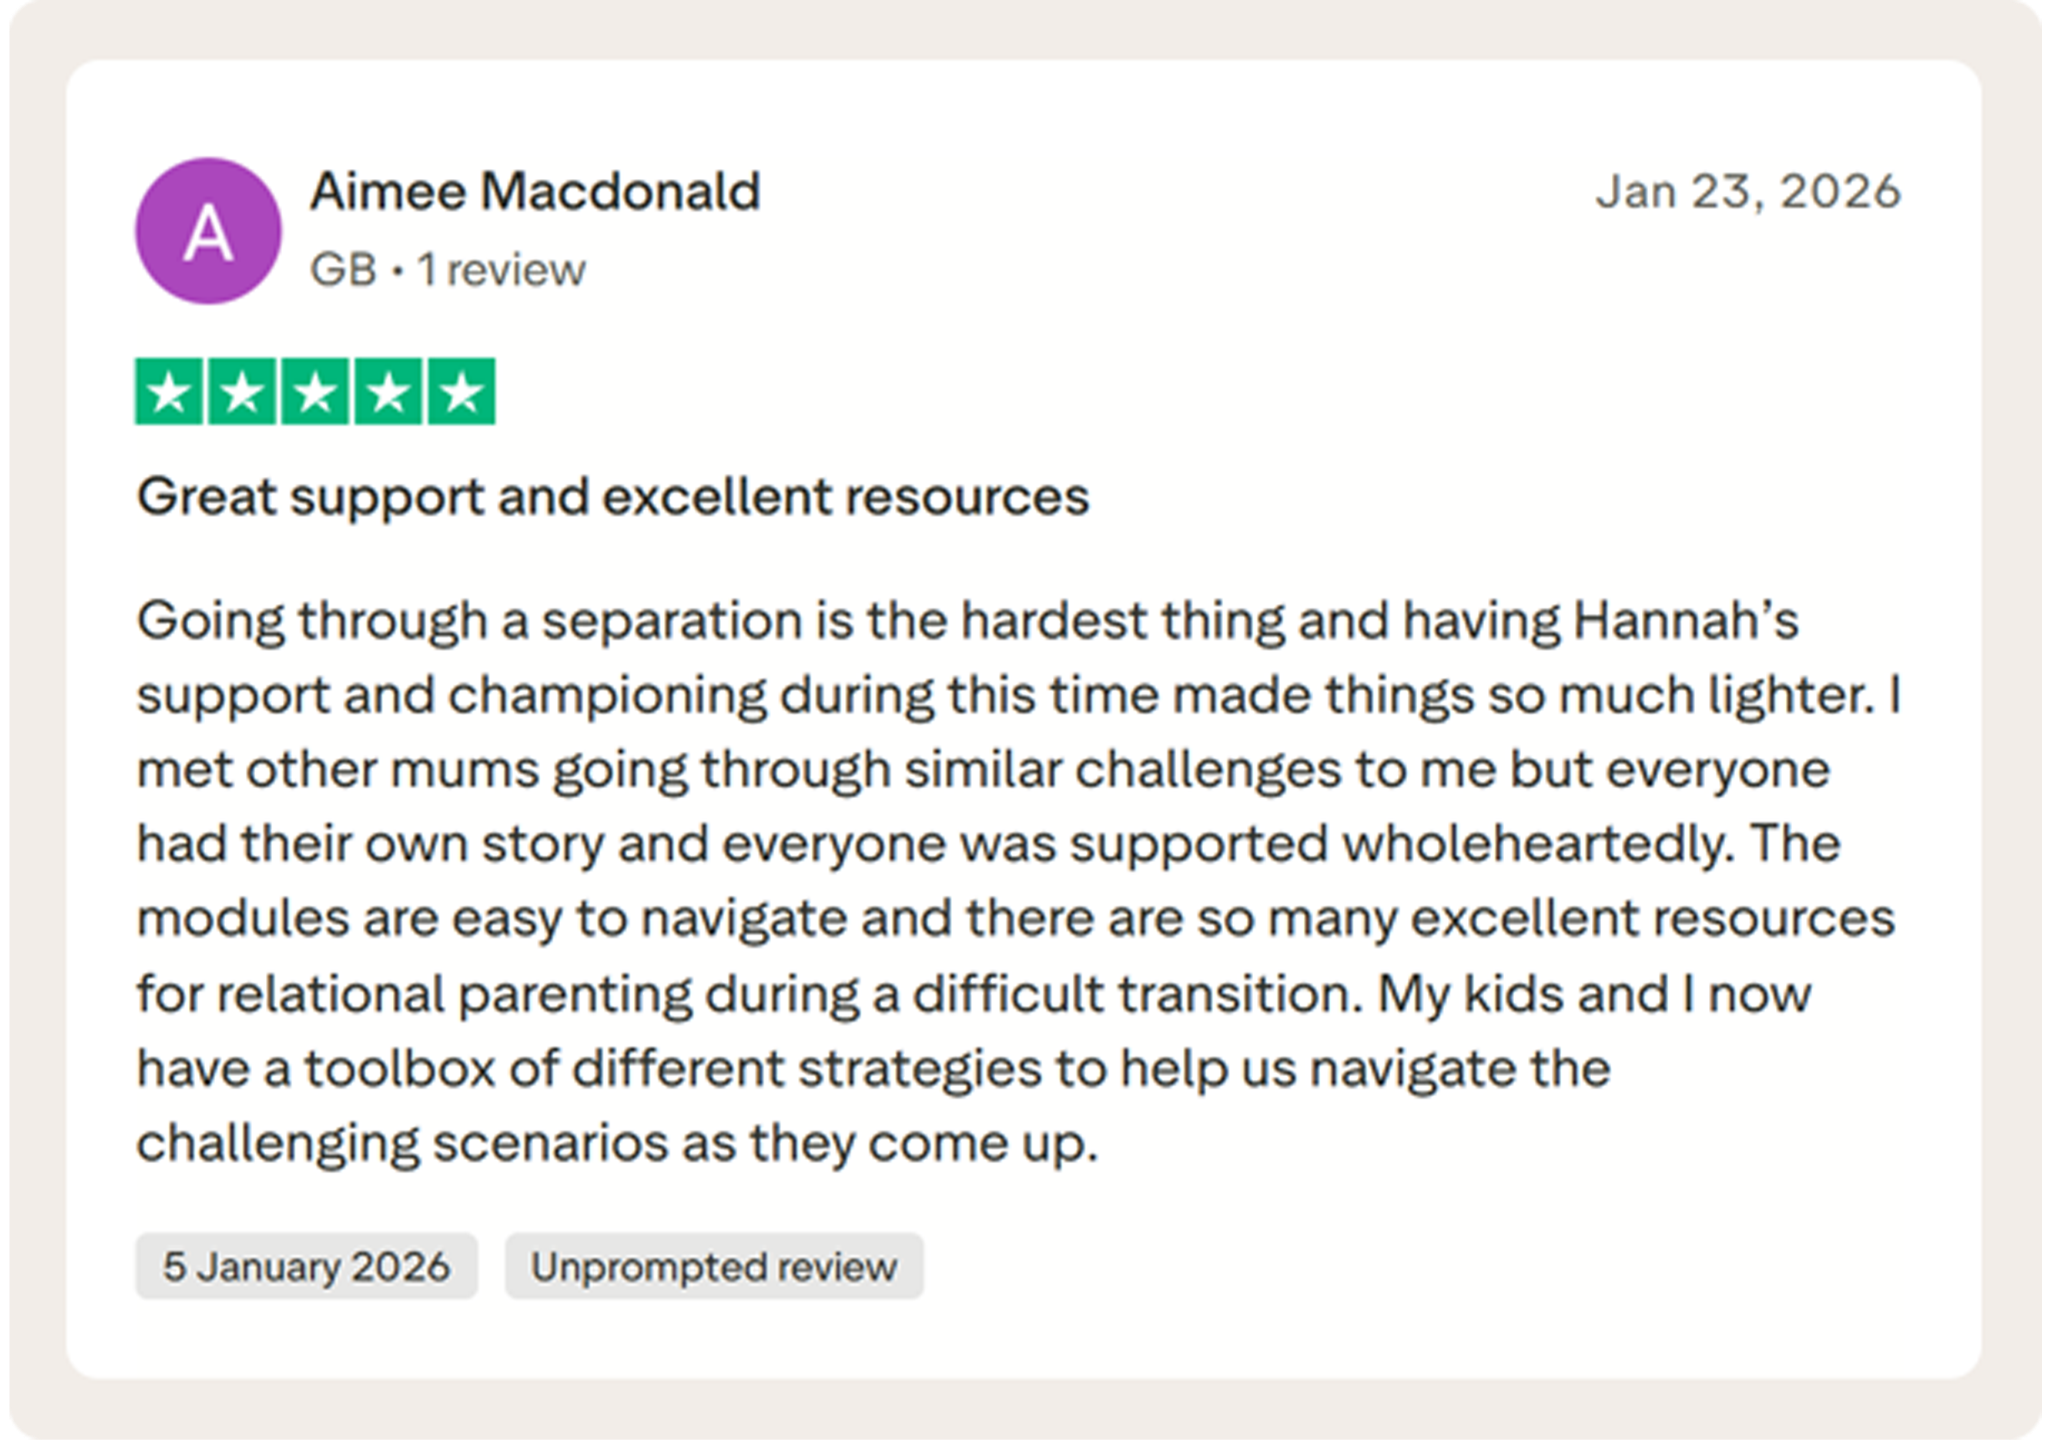Click the first green rating star

click(169, 391)
